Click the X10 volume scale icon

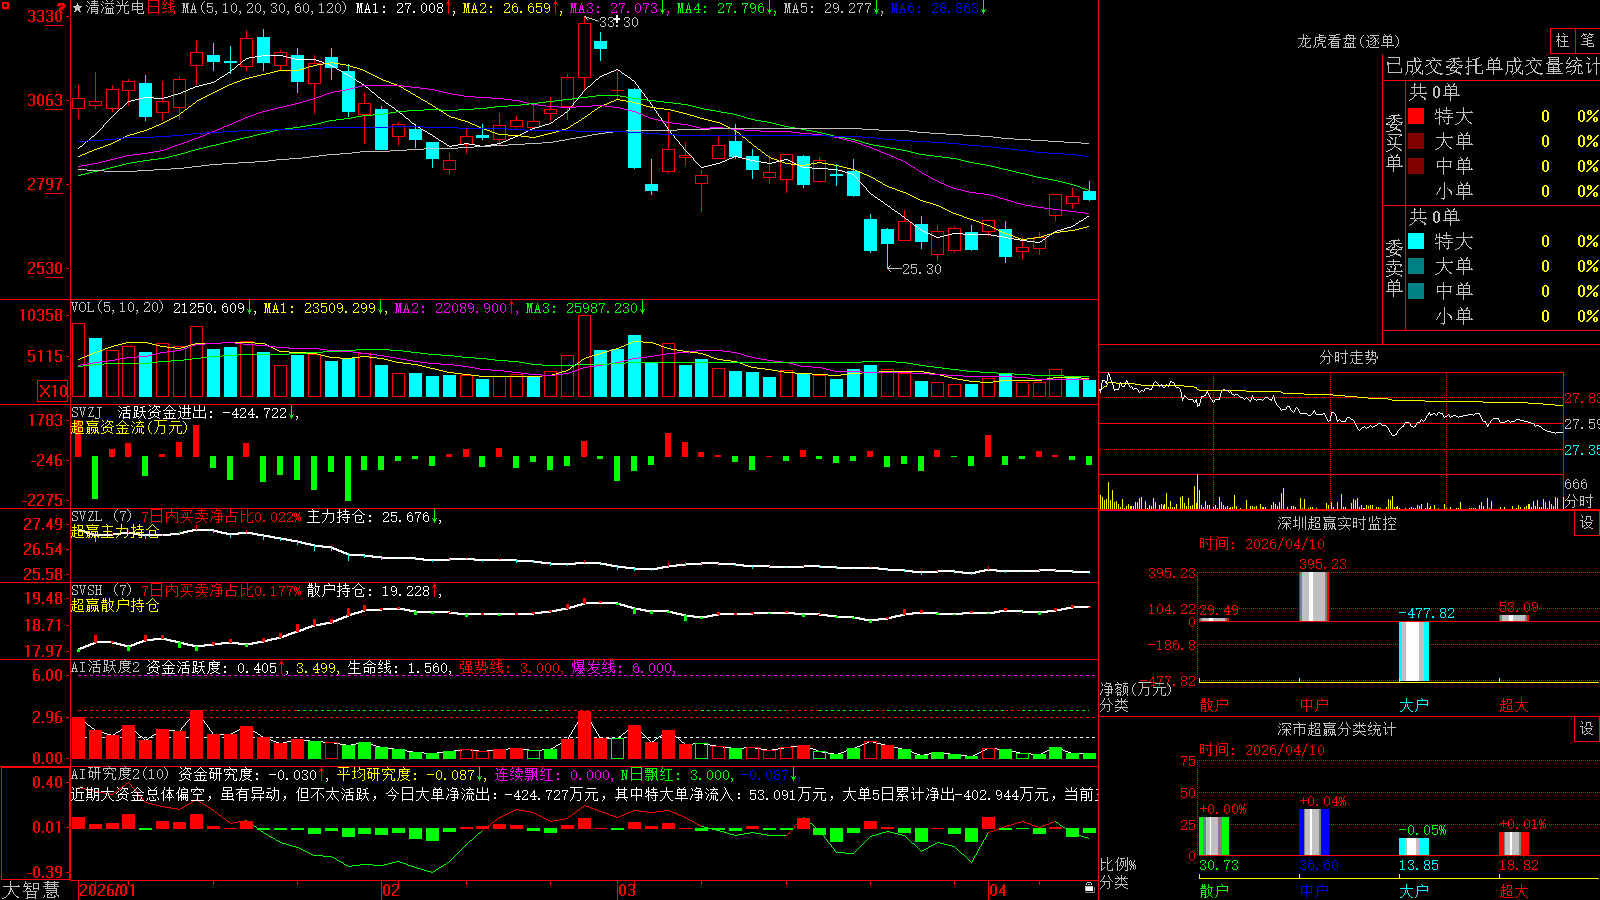coord(53,391)
